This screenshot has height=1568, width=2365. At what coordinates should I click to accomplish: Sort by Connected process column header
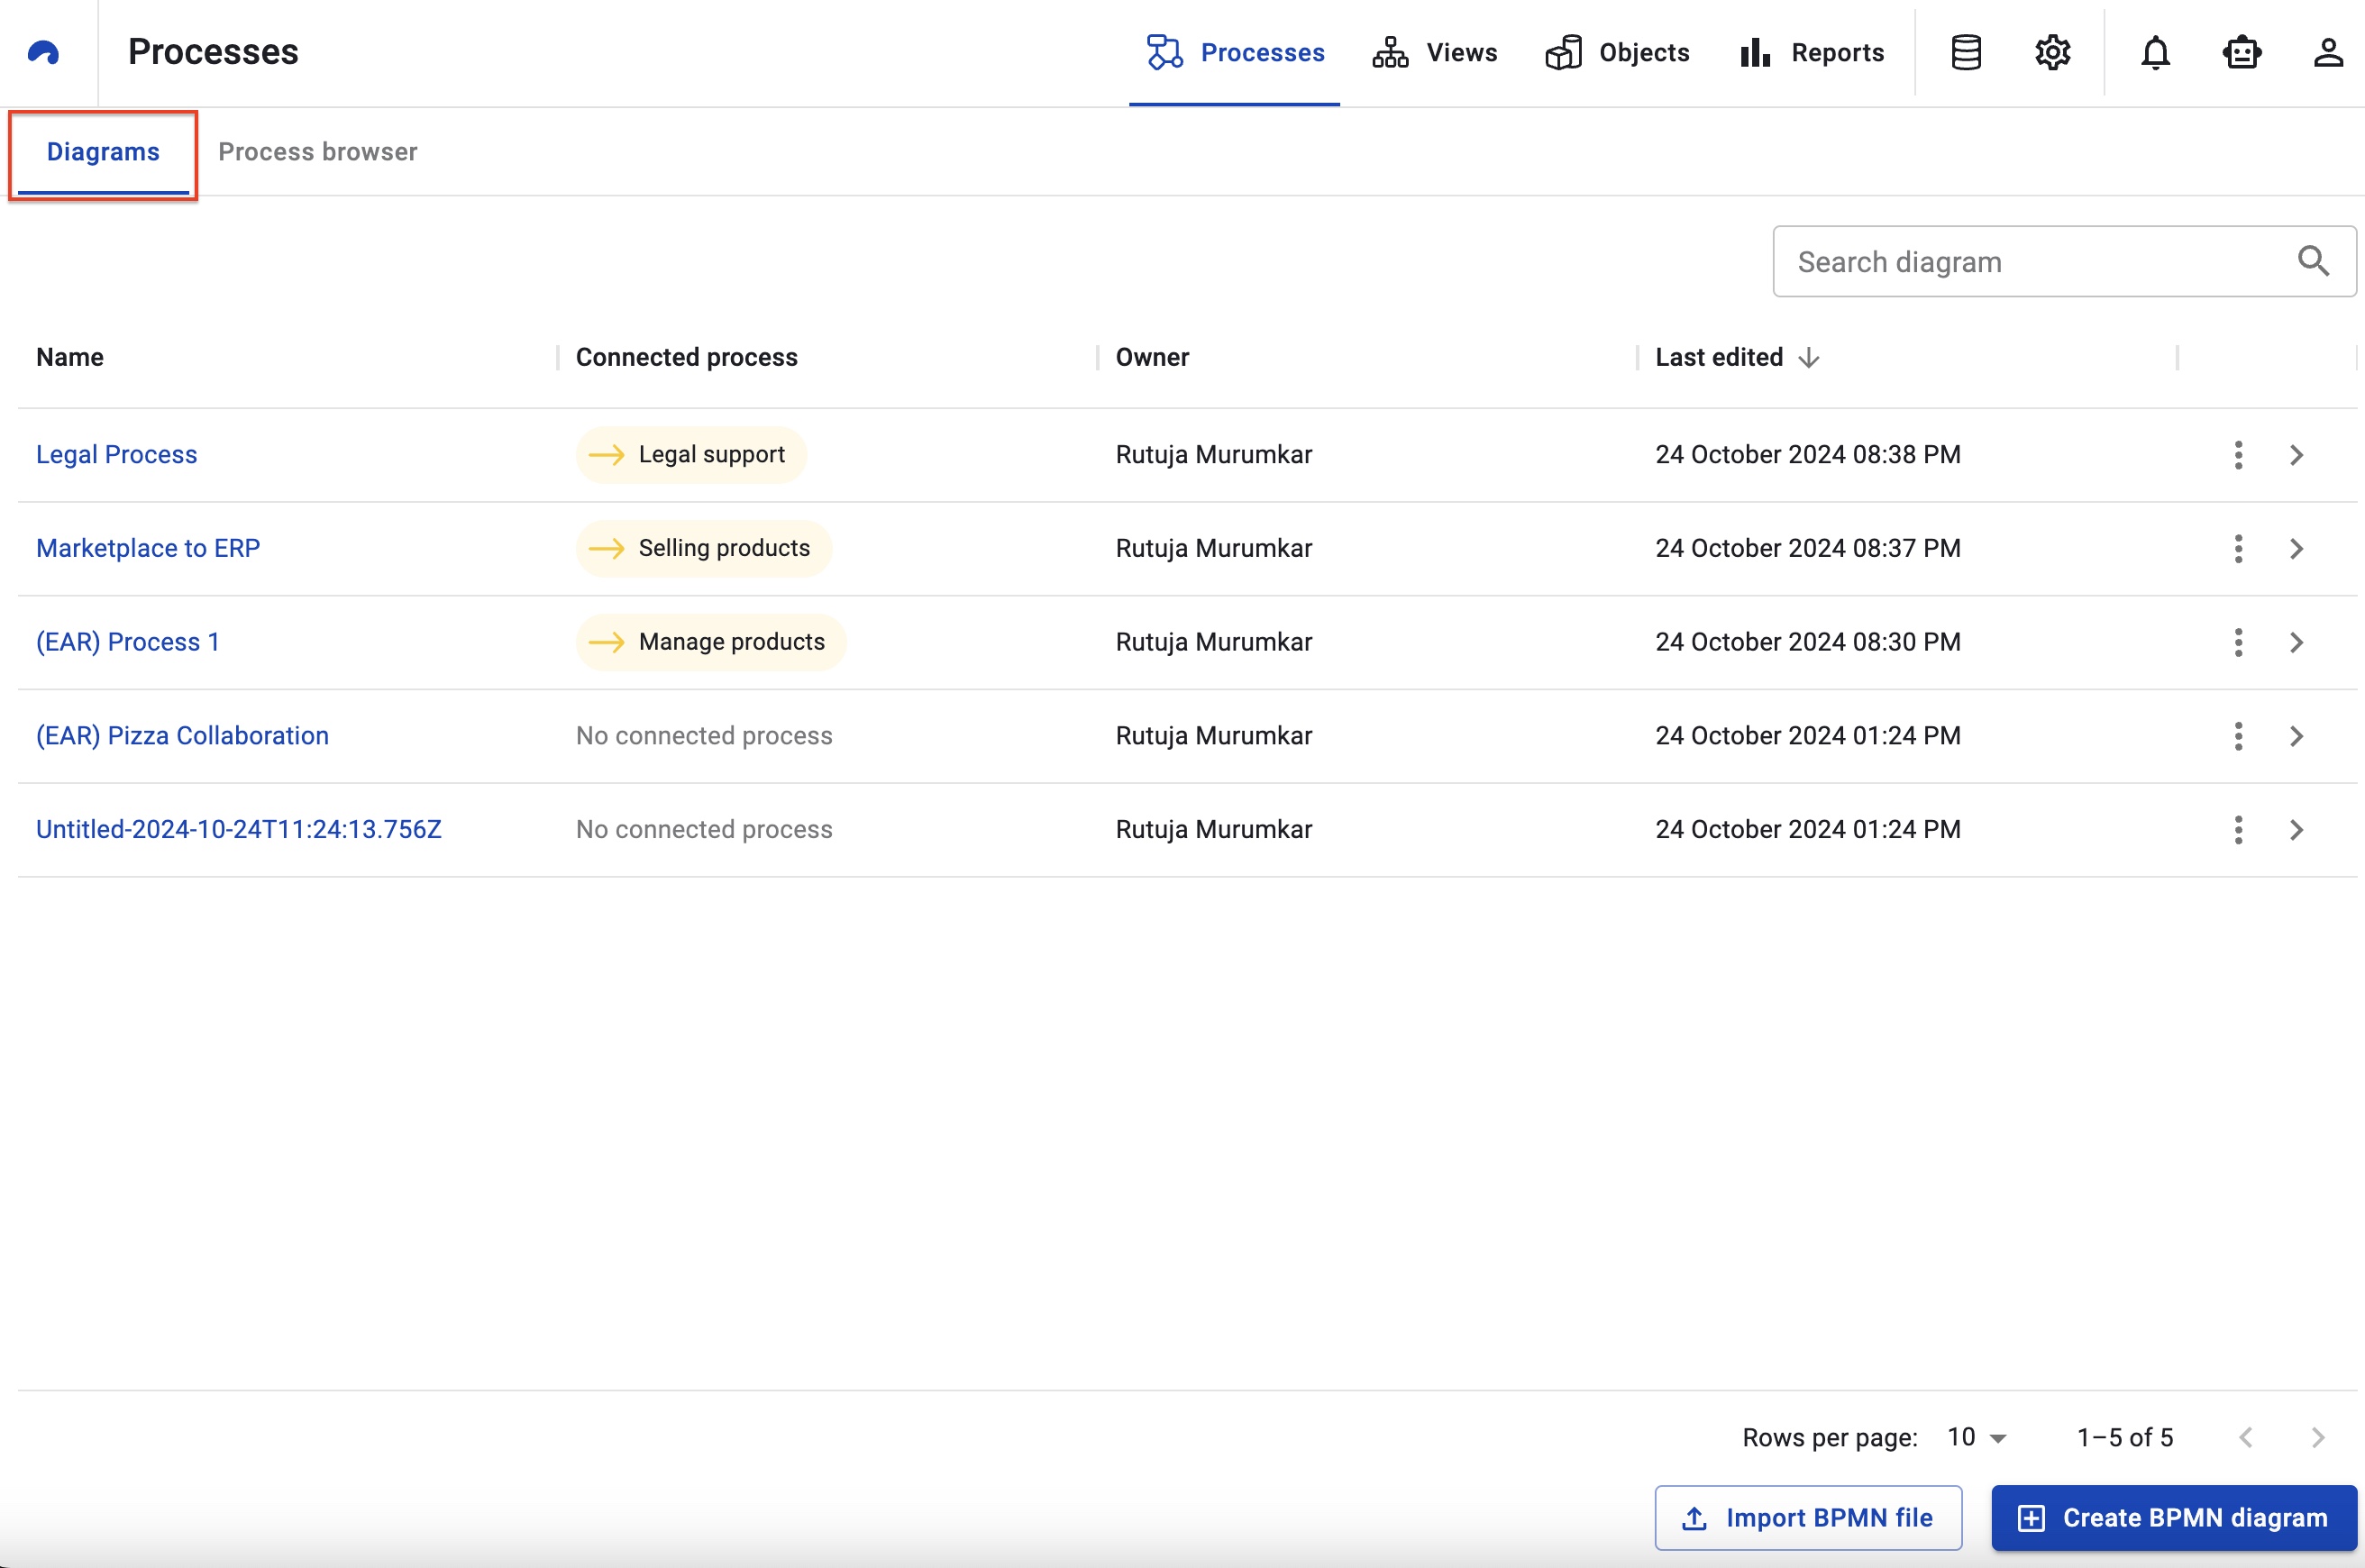tap(686, 358)
